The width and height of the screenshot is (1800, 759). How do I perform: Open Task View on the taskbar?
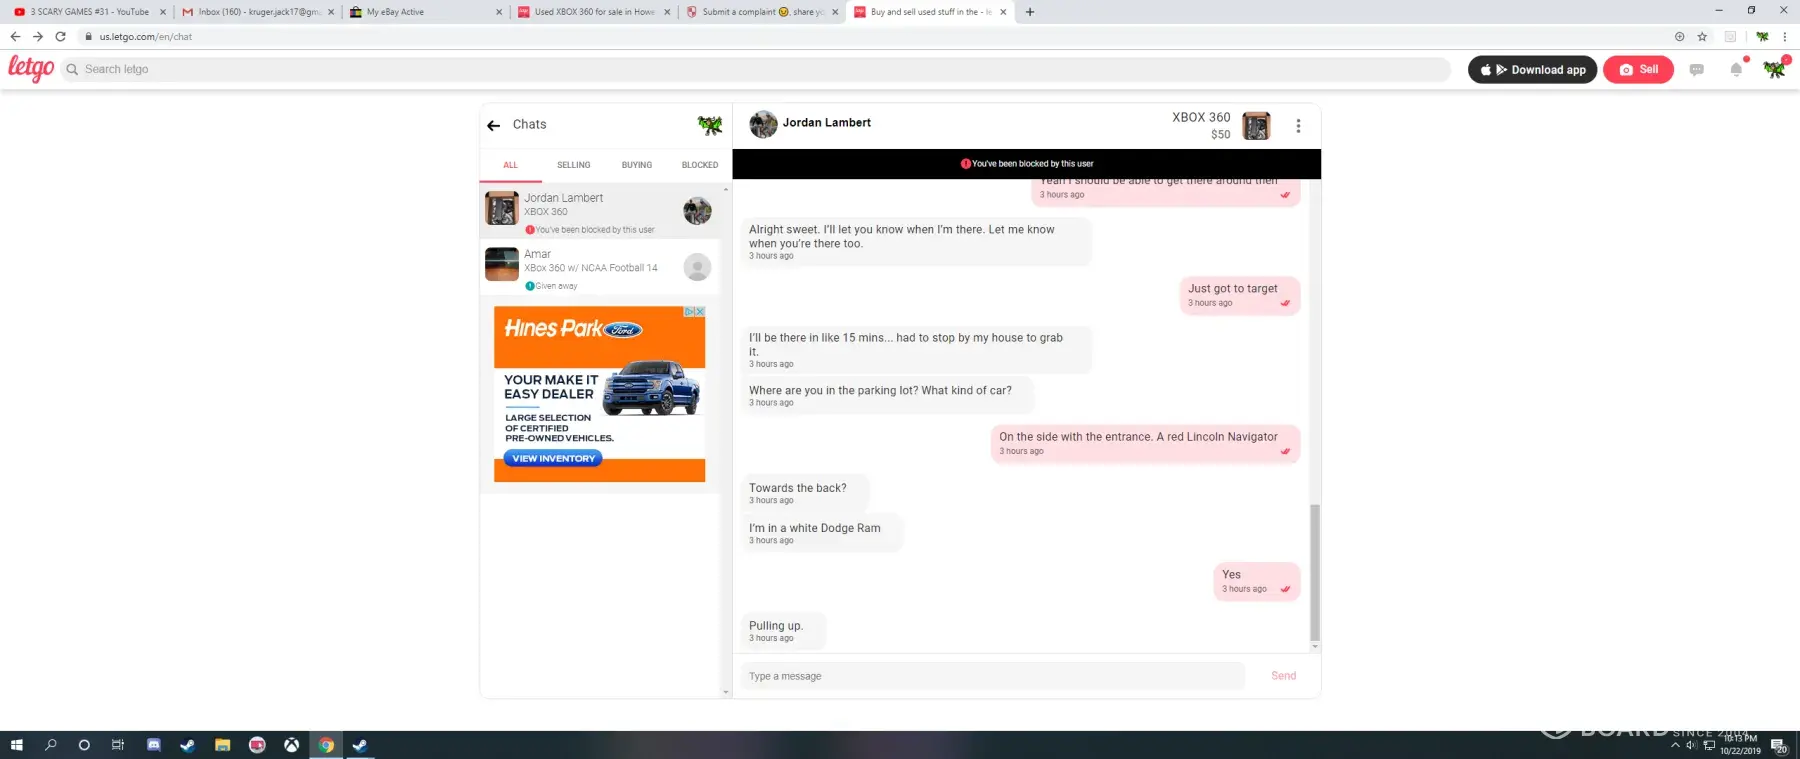[118, 745]
